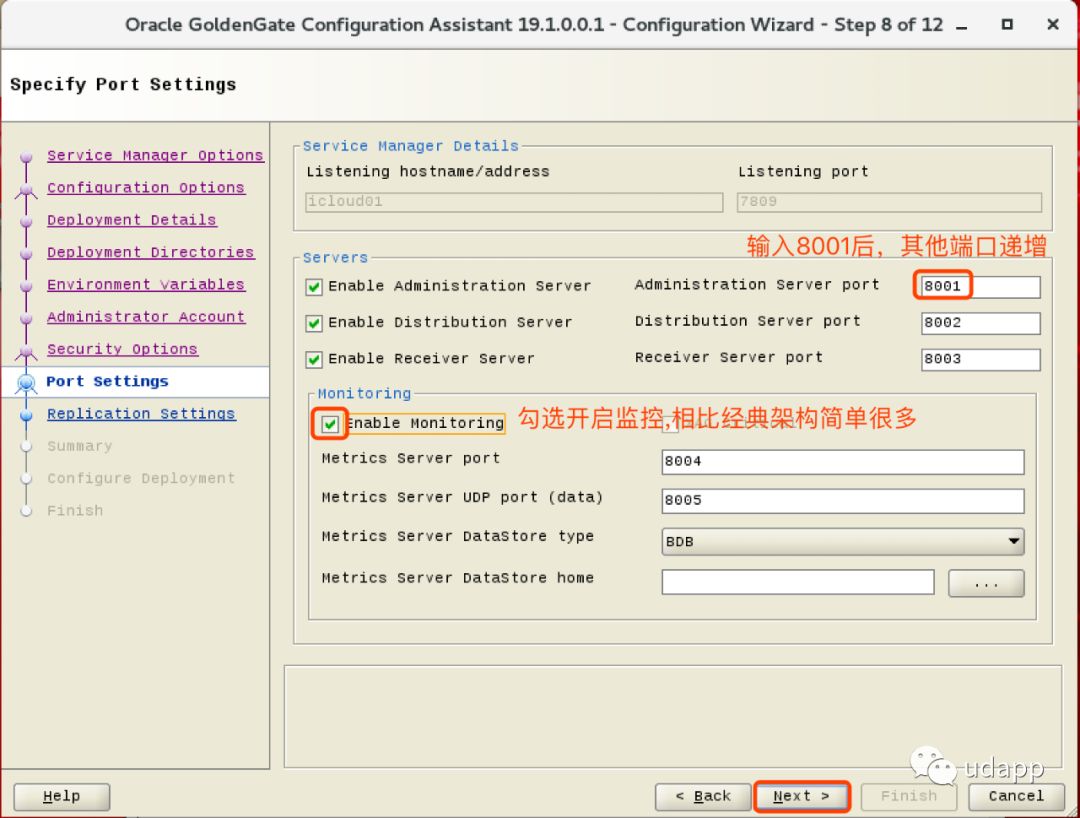Focus the Metrics Server UDP port field
Image resolution: width=1080 pixels, height=818 pixels.
coord(843,501)
